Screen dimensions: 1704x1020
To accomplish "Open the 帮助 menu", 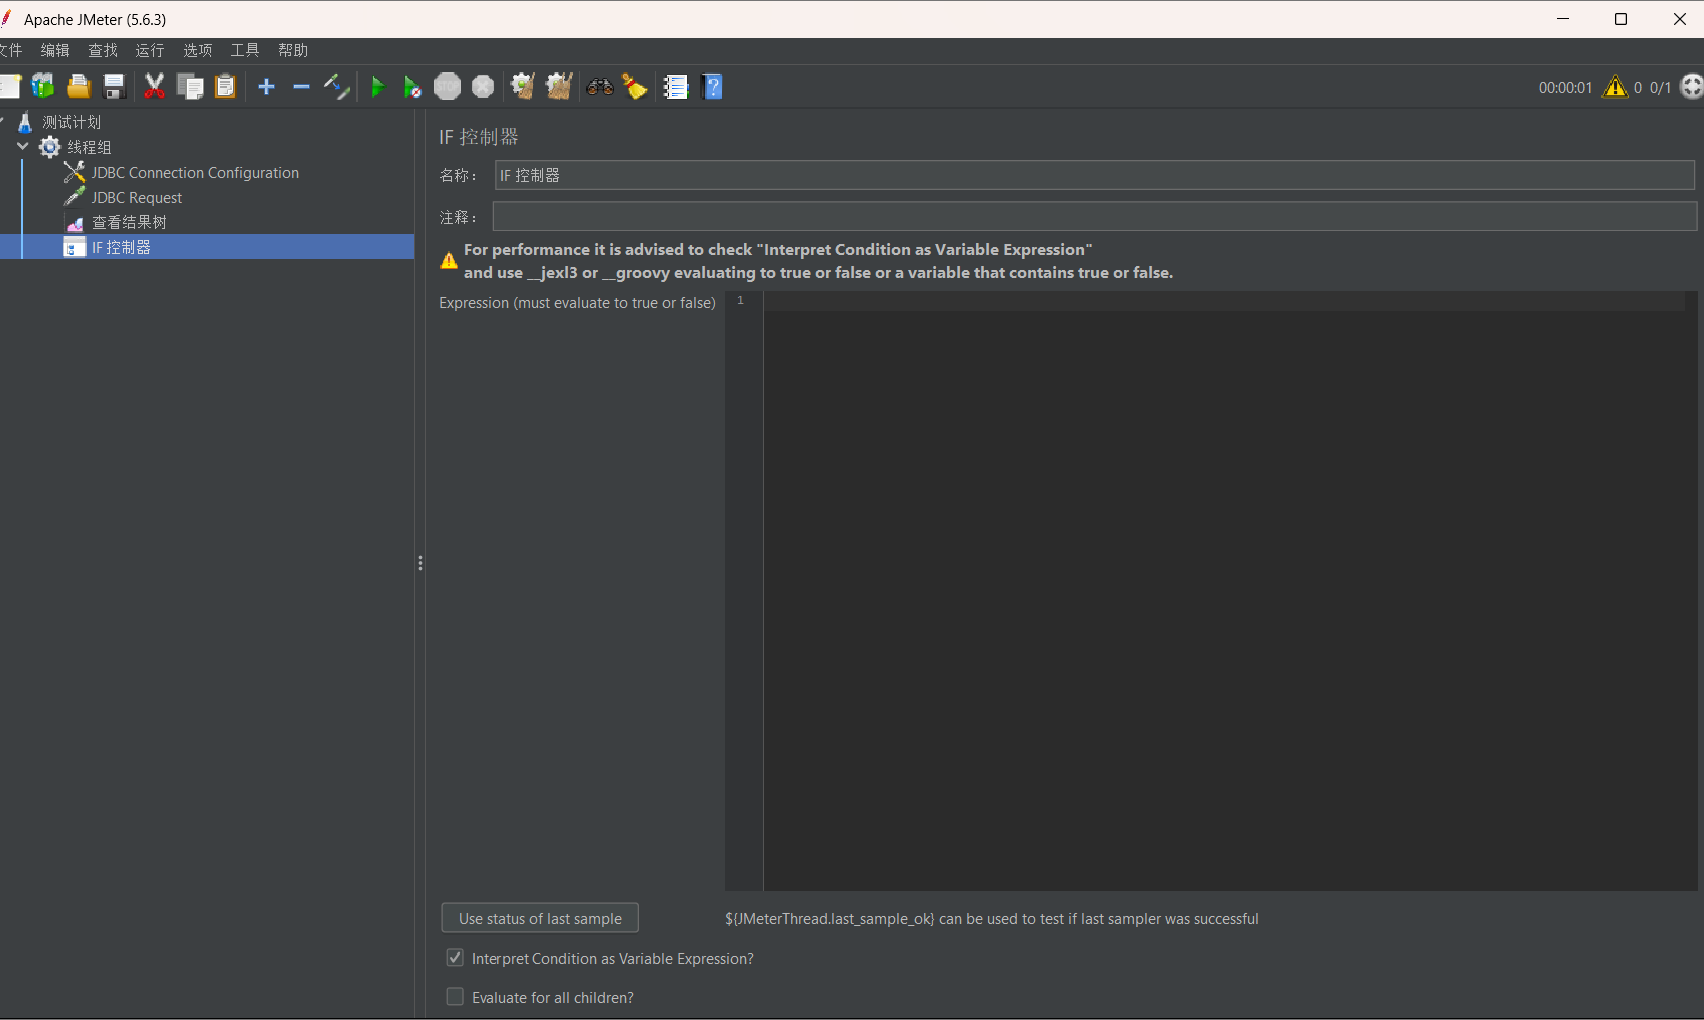I will [x=293, y=50].
